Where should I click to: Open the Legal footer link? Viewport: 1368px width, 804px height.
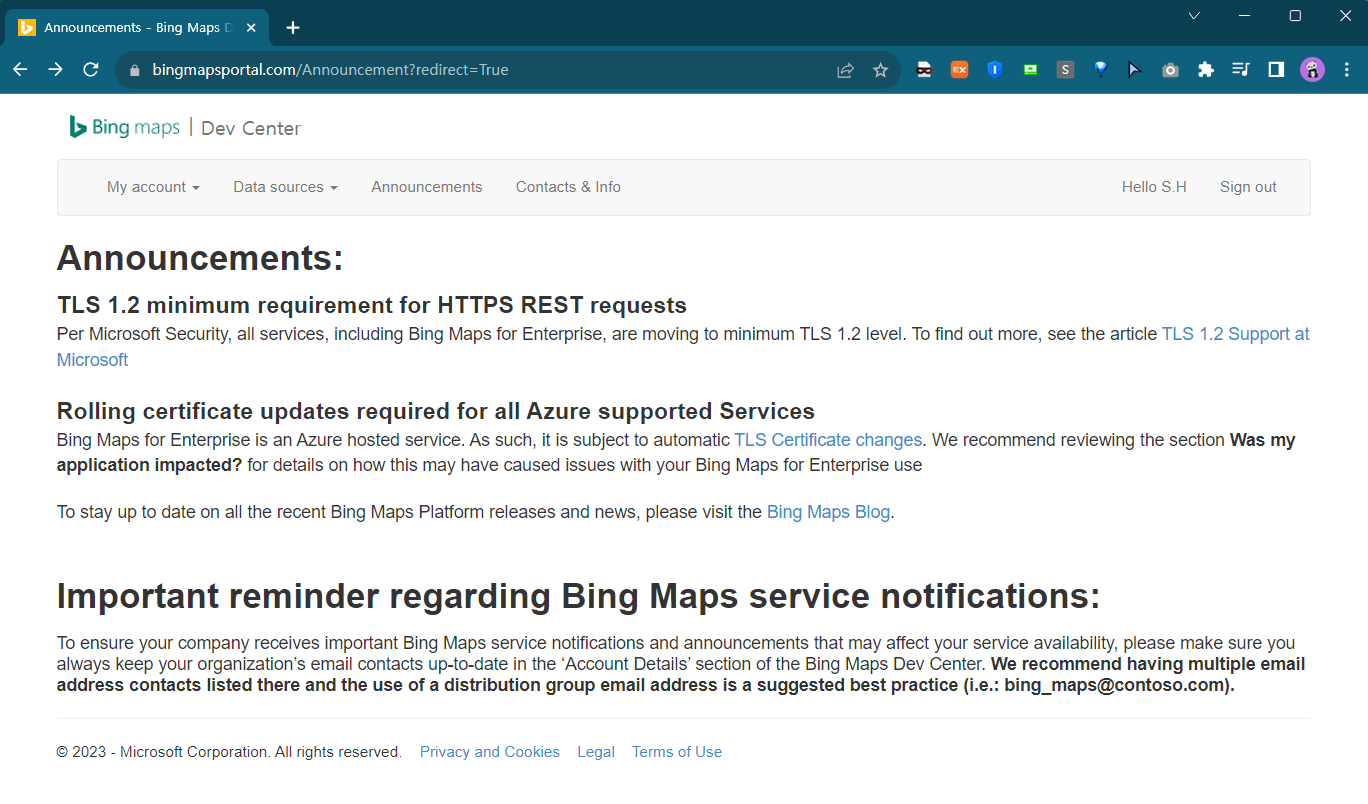pos(596,752)
